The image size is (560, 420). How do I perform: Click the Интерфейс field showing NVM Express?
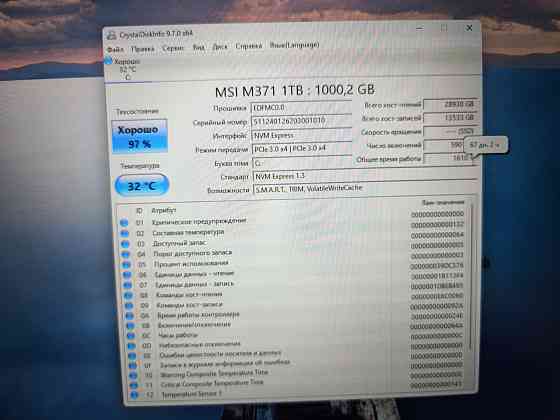[x=302, y=135]
